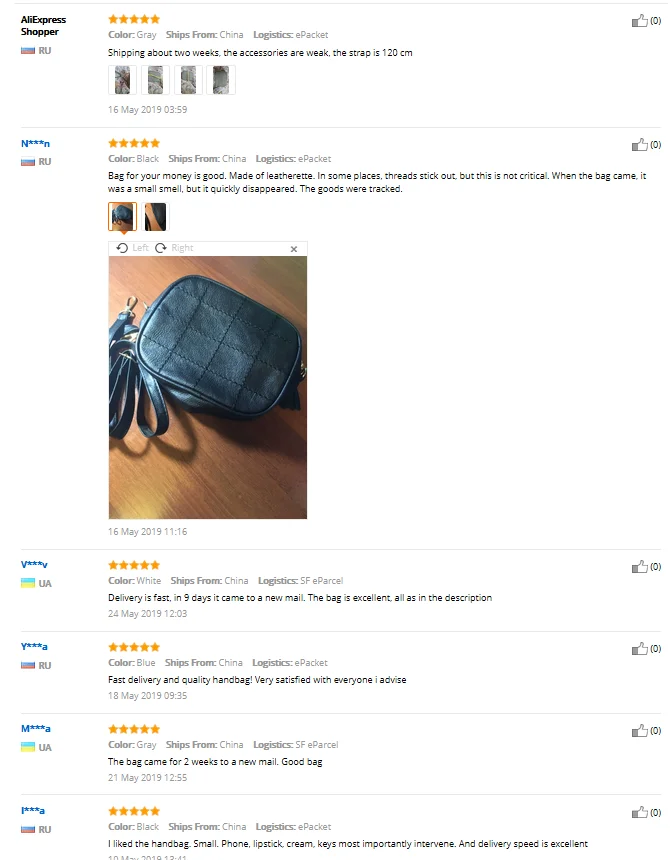Like M***a's review with thumbs-up

pyautogui.click(x=639, y=731)
